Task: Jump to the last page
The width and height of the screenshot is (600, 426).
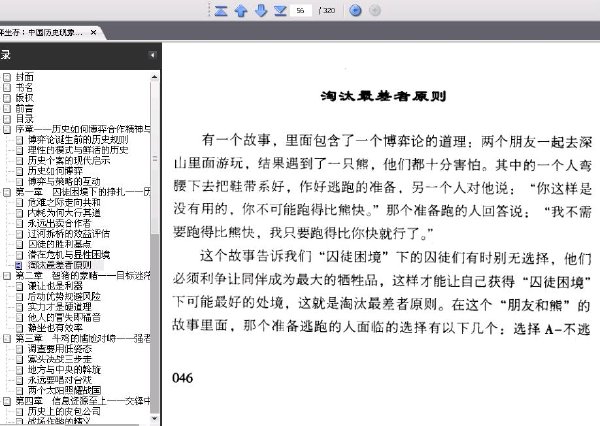Action: coord(280,10)
